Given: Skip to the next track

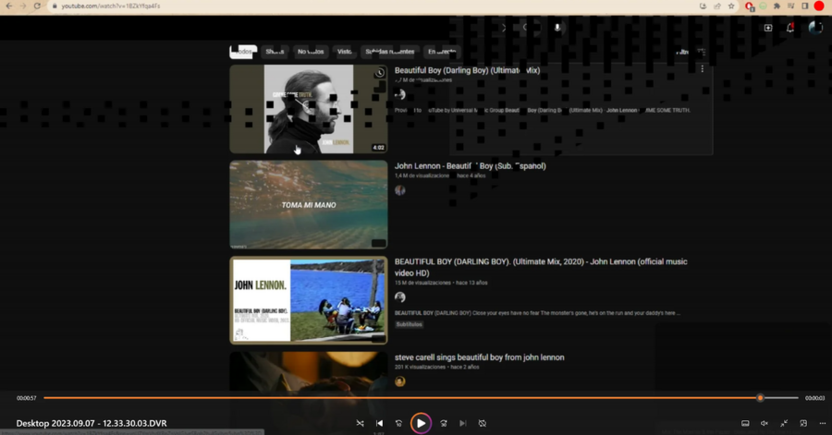Looking at the screenshot, I should click(x=463, y=423).
